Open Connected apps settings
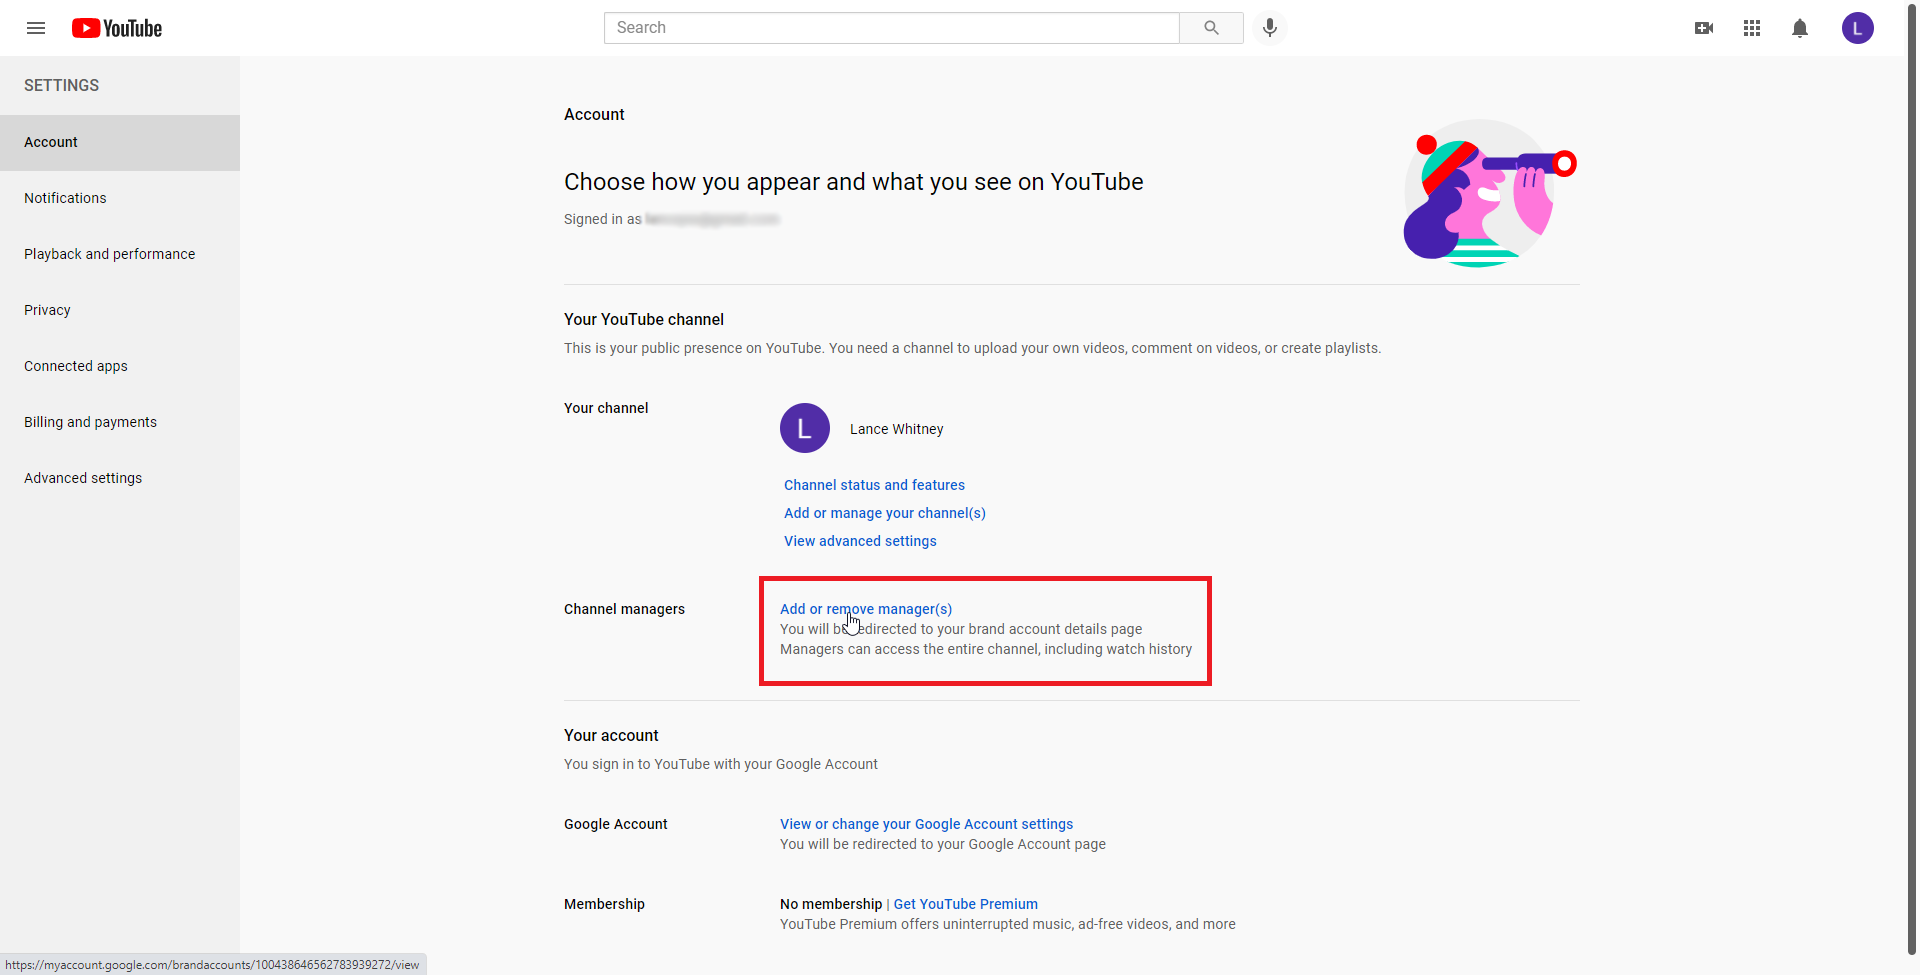The image size is (1920, 975). pos(120,366)
